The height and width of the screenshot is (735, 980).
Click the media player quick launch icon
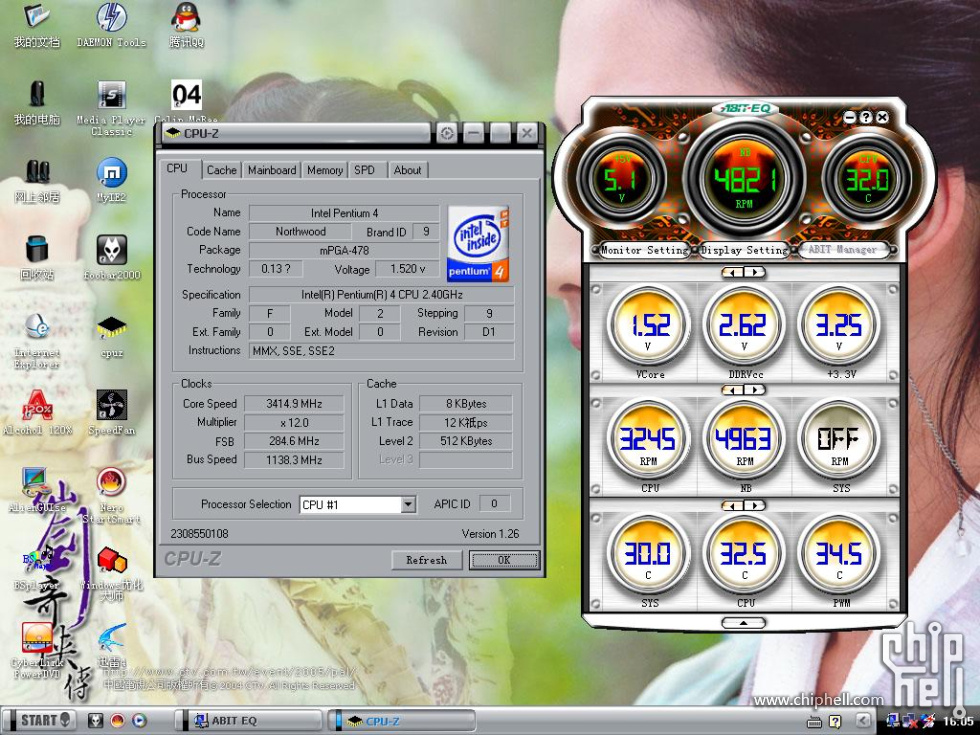pyautogui.click(x=139, y=721)
